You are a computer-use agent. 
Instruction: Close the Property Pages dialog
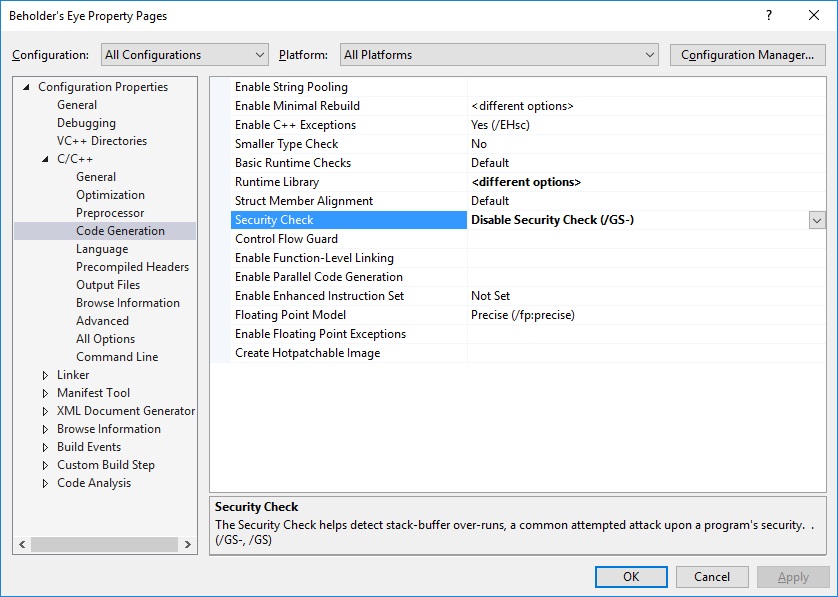[x=814, y=15]
